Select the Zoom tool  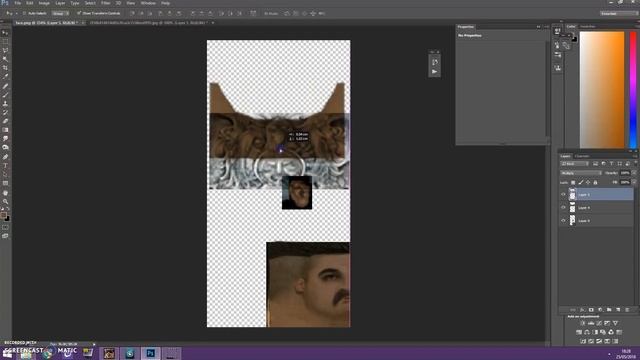point(5,201)
